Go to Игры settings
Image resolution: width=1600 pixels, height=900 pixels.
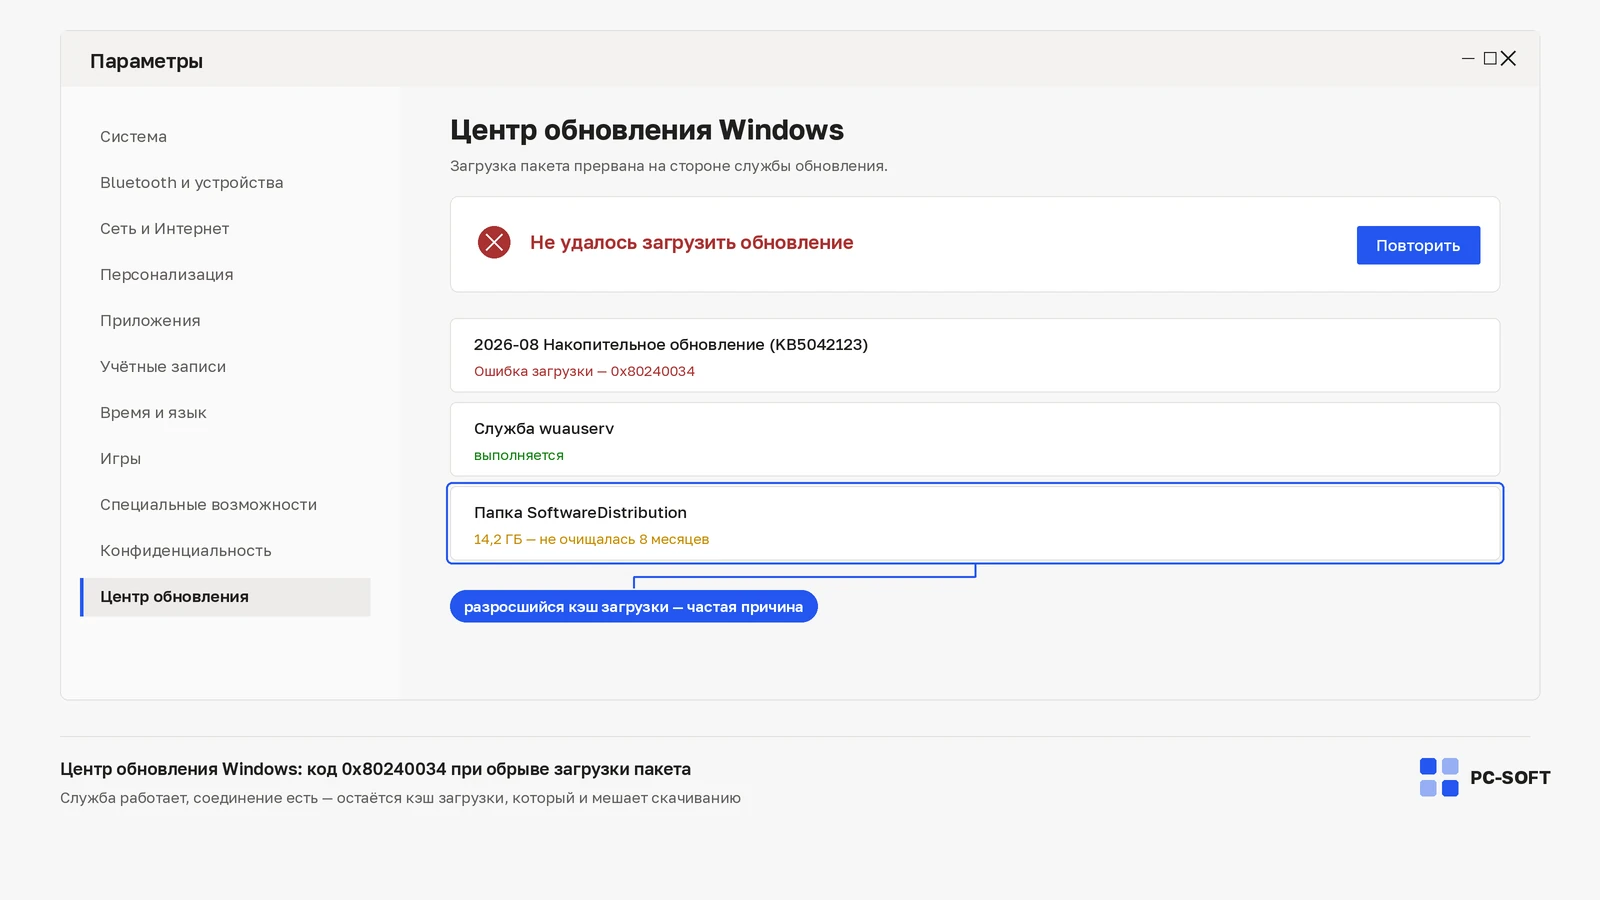click(120, 459)
